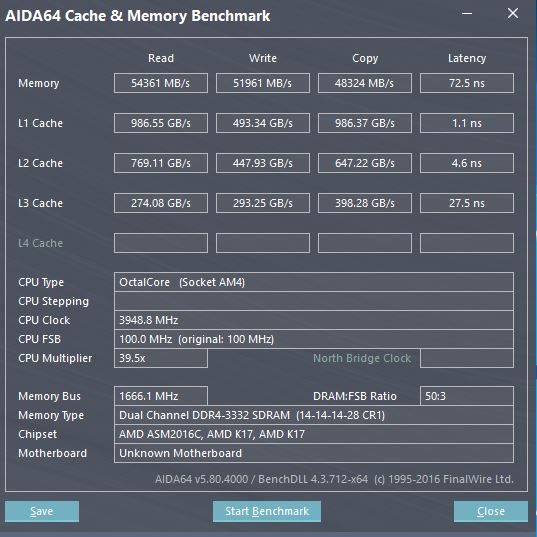The height and width of the screenshot is (537, 537).
Task: Select the CPU Multiplier 39.5x box
Action: 161,358
